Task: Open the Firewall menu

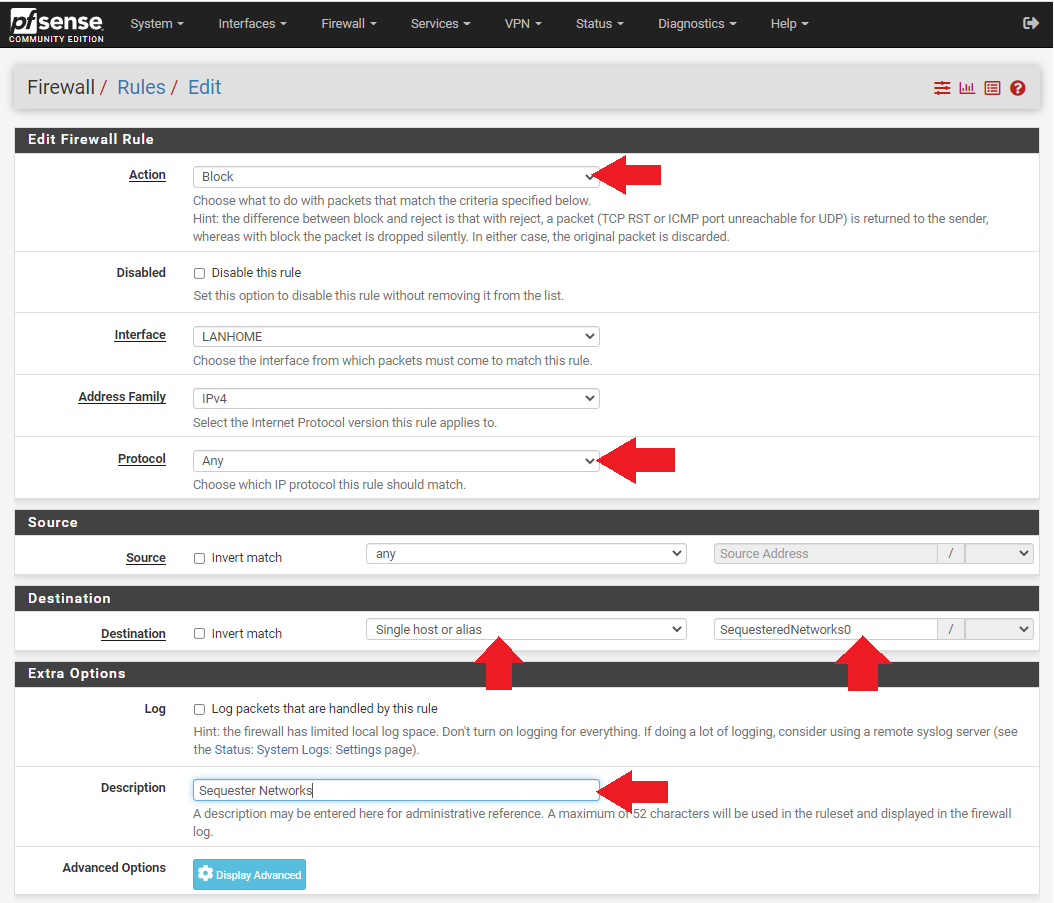Action: tap(349, 24)
